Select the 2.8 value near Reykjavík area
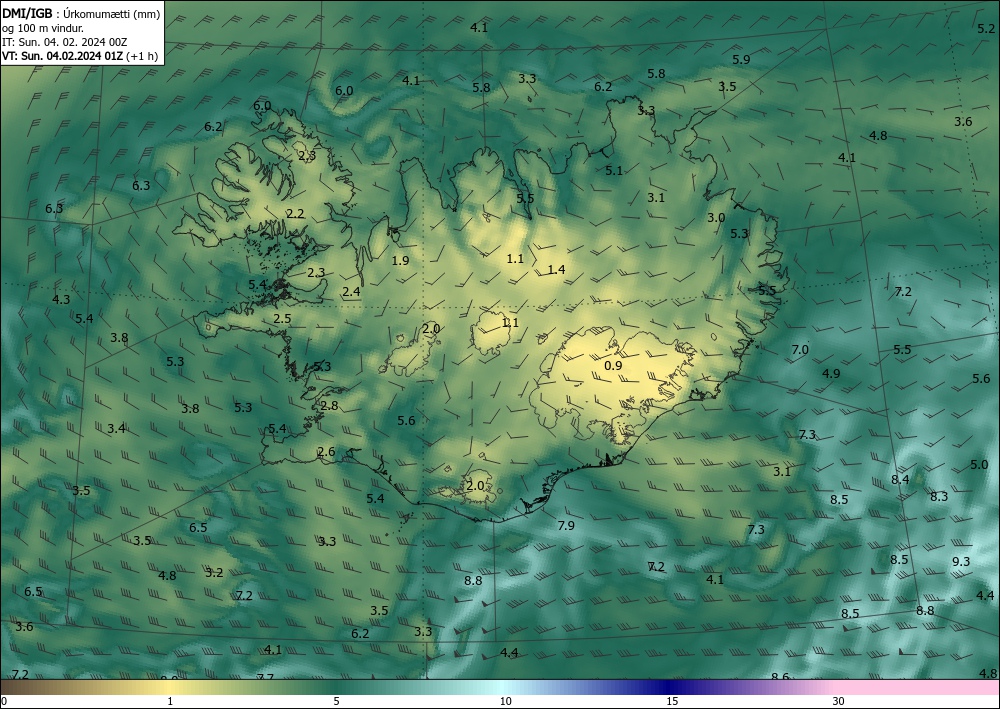Viewport: 1000px width, 709px height. (x=329, y=406)
